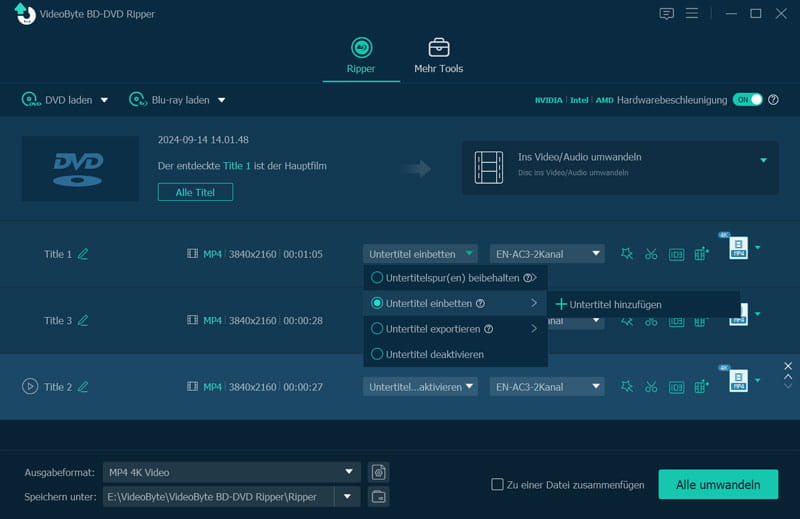
Task: Open Title 2 EN-AC3-2Kanal audio dropdown
Action: tap(547, 387)
